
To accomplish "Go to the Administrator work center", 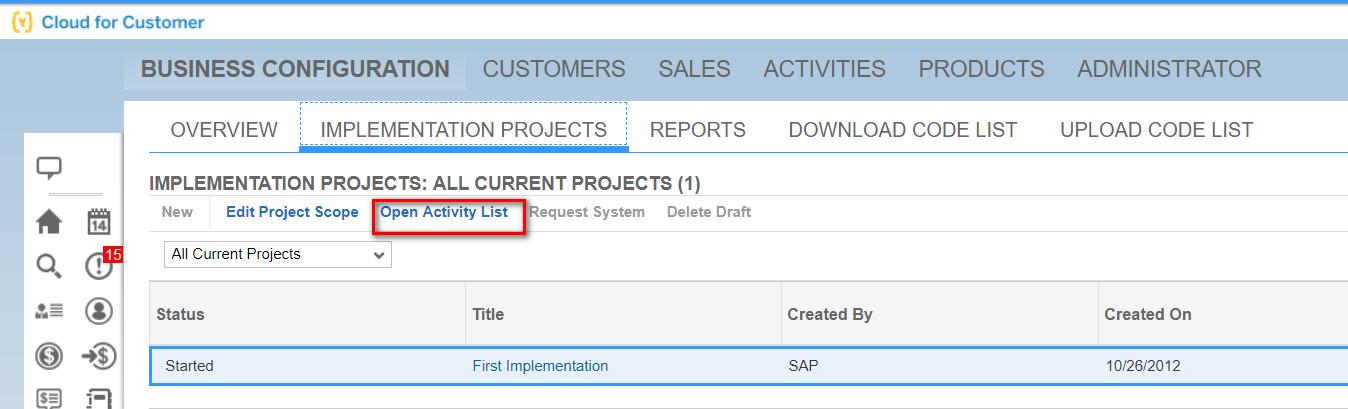I will click(x=1168, y=69).
